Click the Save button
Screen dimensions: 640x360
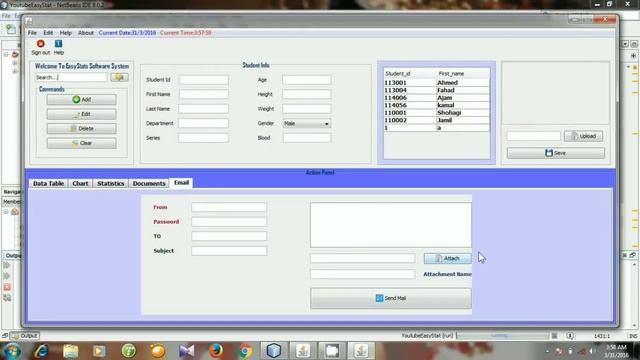[556, 153]
